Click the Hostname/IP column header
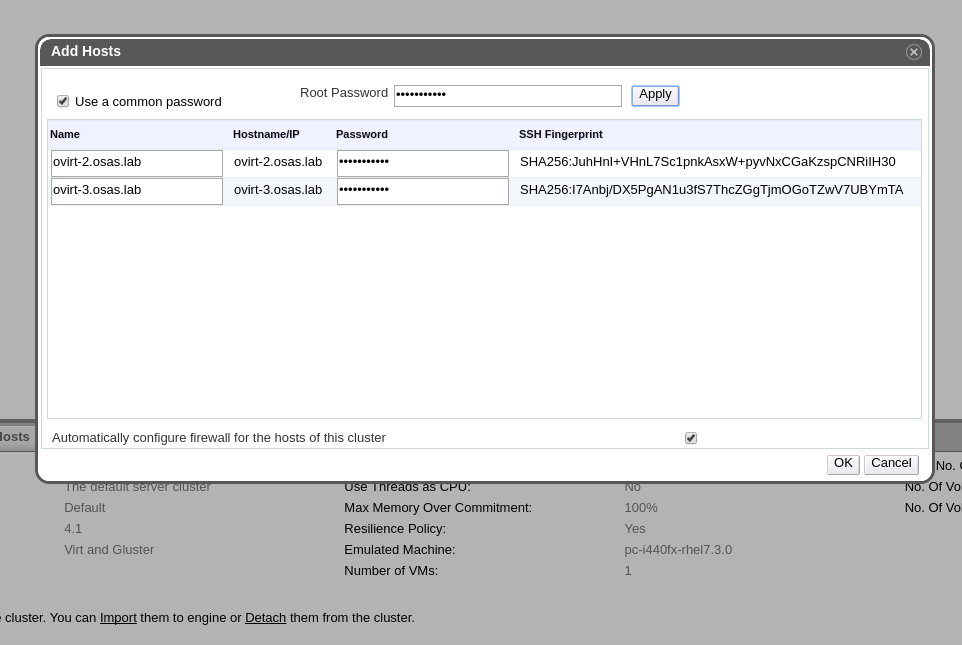Image resolution: width=962 pixels, height=645 pixels. [x=266, y=134]
